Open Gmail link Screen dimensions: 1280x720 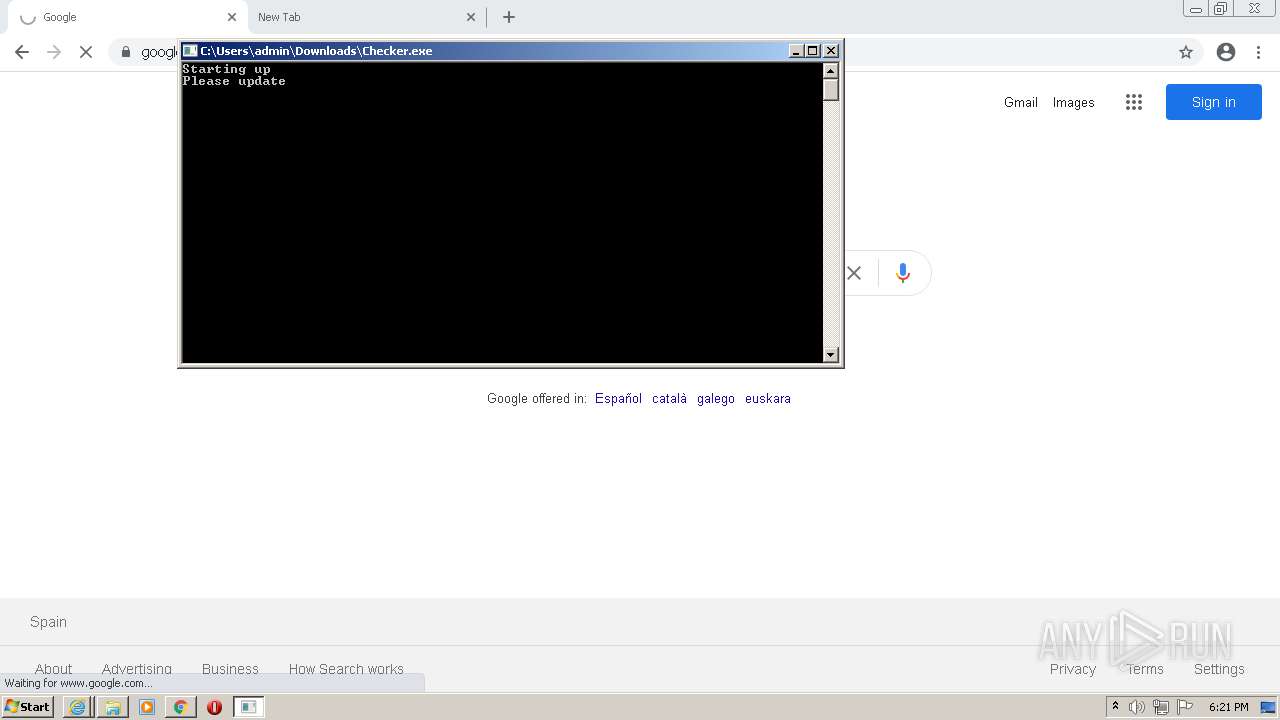(1021, 102)
